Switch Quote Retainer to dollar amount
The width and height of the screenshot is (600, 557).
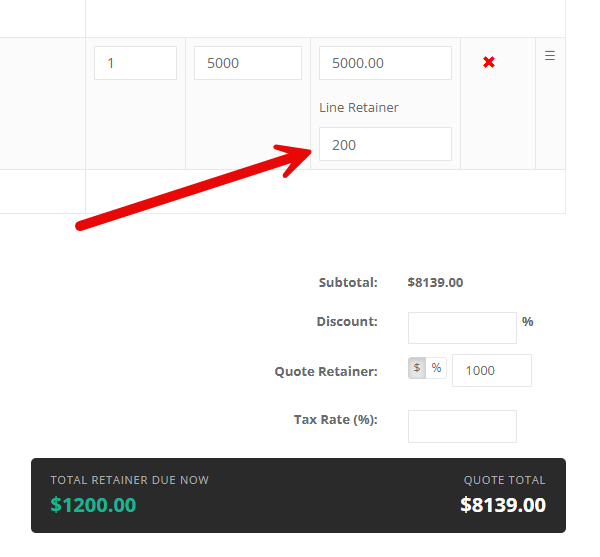[417, 368]
